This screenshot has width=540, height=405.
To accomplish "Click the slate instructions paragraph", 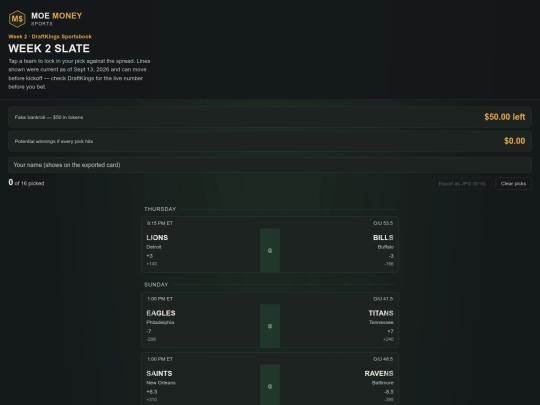I will (79, 74).
